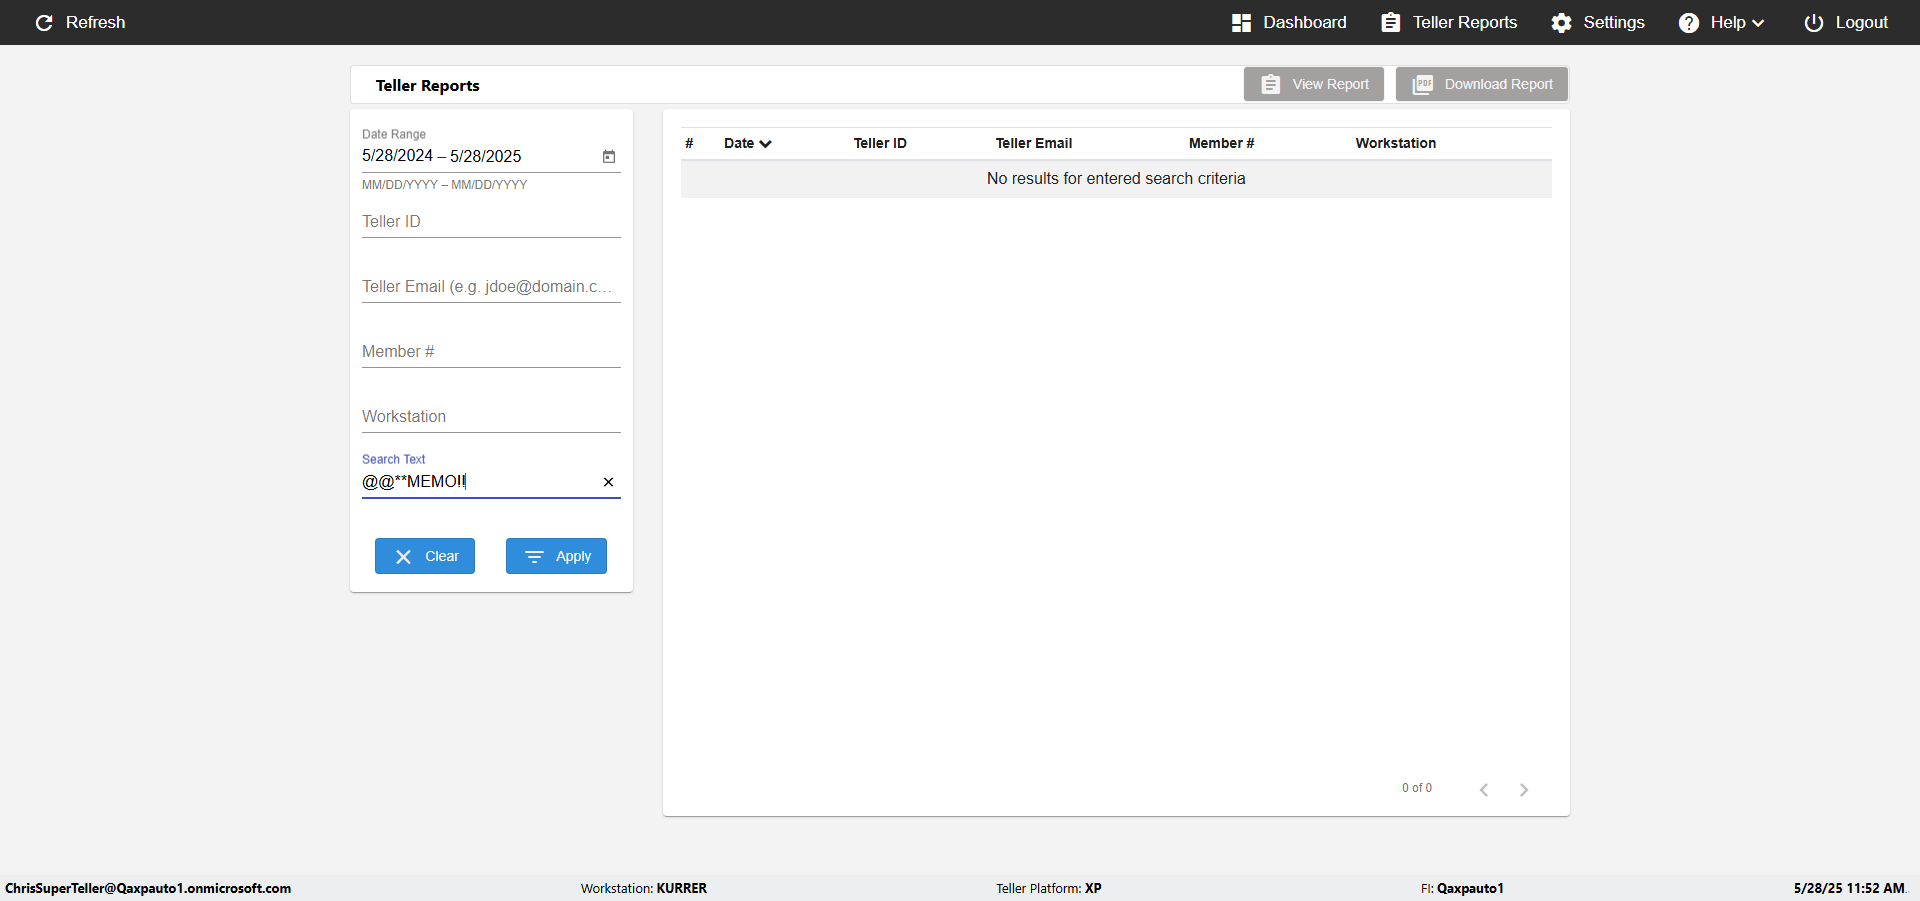Click the Apply filter button
The height and width of the screenshot is (901, 1920).
point(556,556)
